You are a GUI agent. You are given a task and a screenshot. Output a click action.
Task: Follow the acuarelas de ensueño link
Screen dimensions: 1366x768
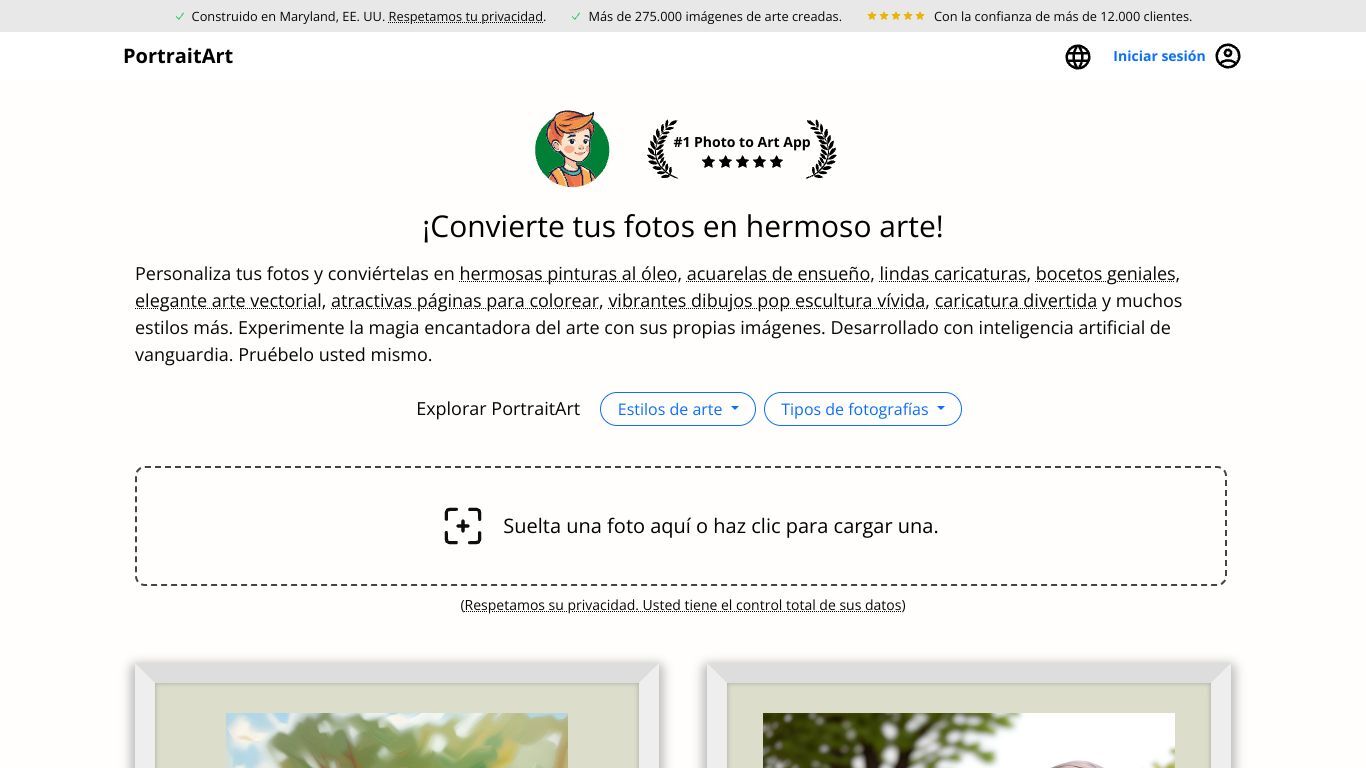tap(778, 274)
